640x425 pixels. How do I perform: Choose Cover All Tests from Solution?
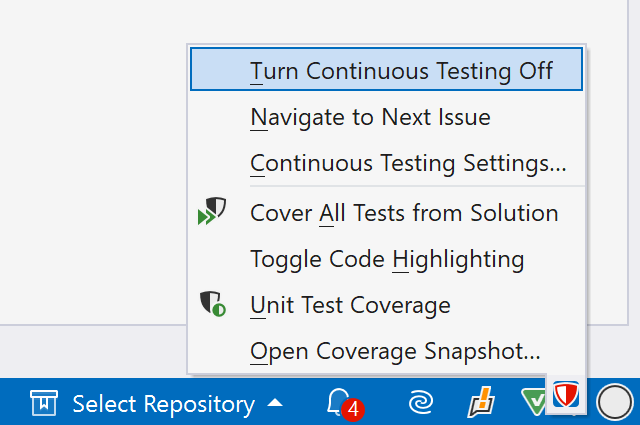coord(404,212)
